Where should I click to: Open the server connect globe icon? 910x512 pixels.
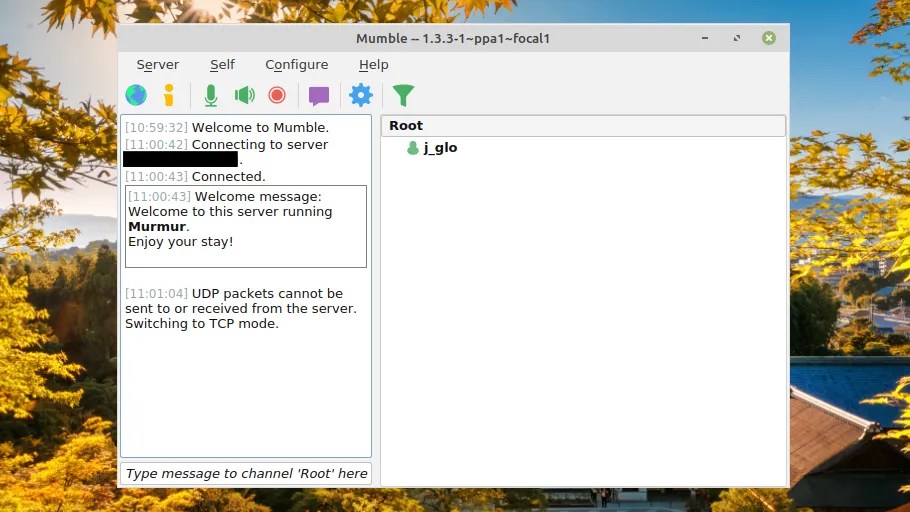point(136,95)
